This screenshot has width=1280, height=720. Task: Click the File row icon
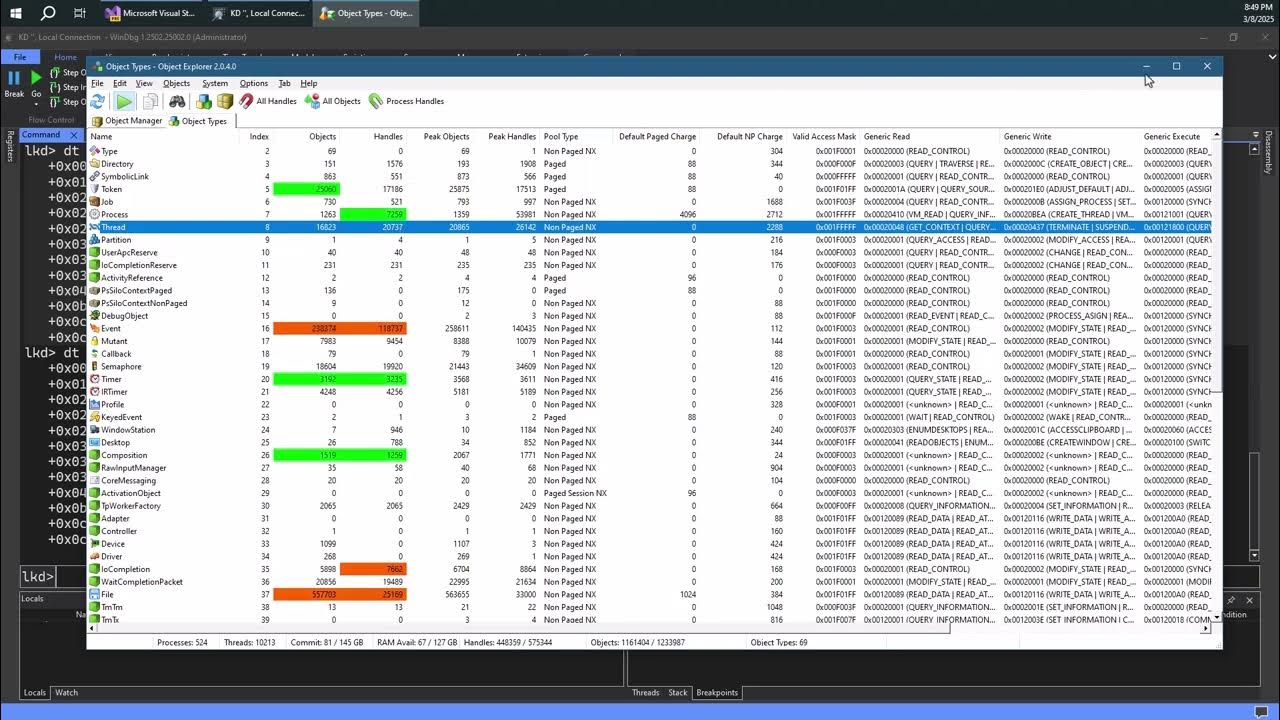tap(95, 594)
